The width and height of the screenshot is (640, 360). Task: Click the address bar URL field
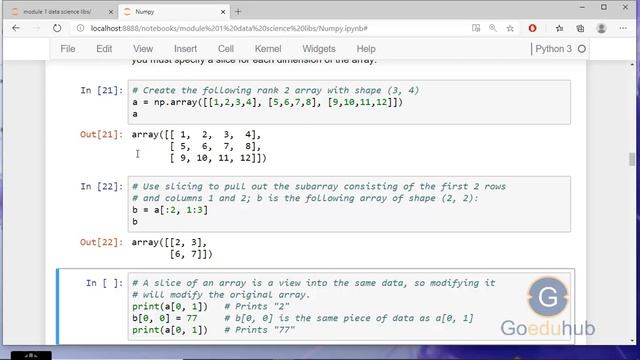[269, 28]
